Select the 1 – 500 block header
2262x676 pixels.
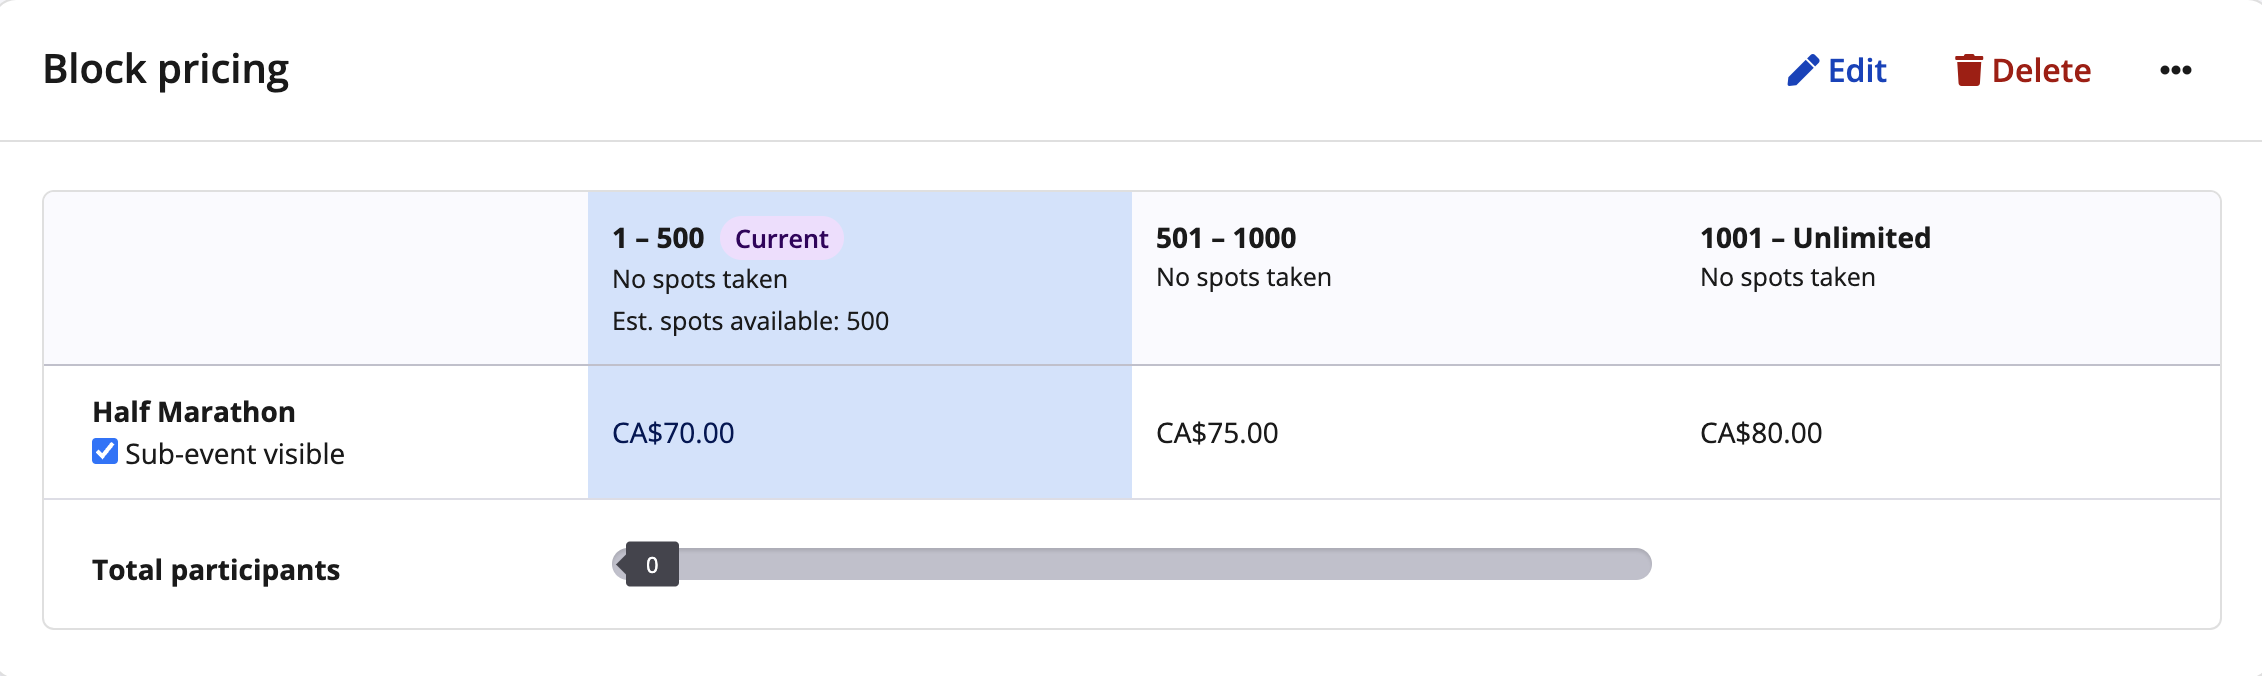pyautogui.click(x=658, y=238)
